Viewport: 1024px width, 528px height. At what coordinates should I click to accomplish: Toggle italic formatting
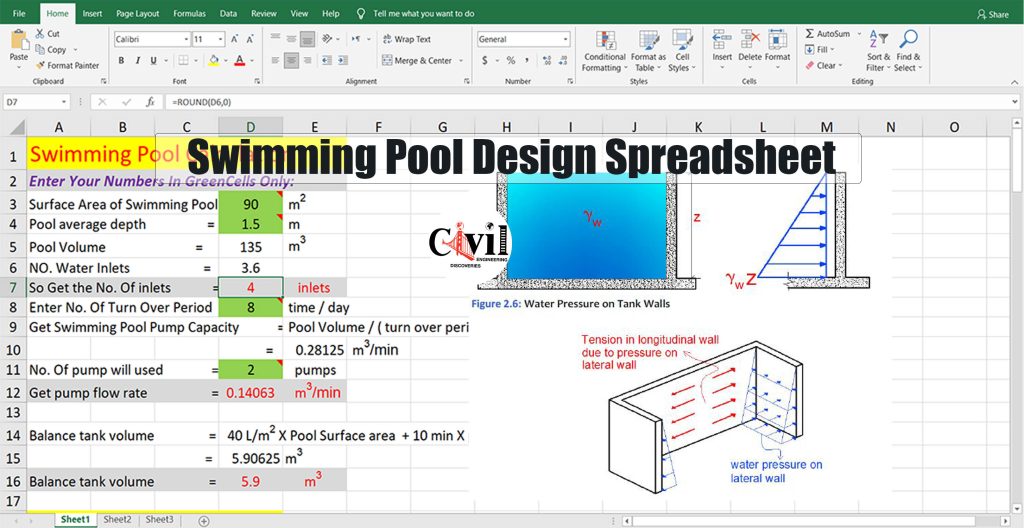137,61
